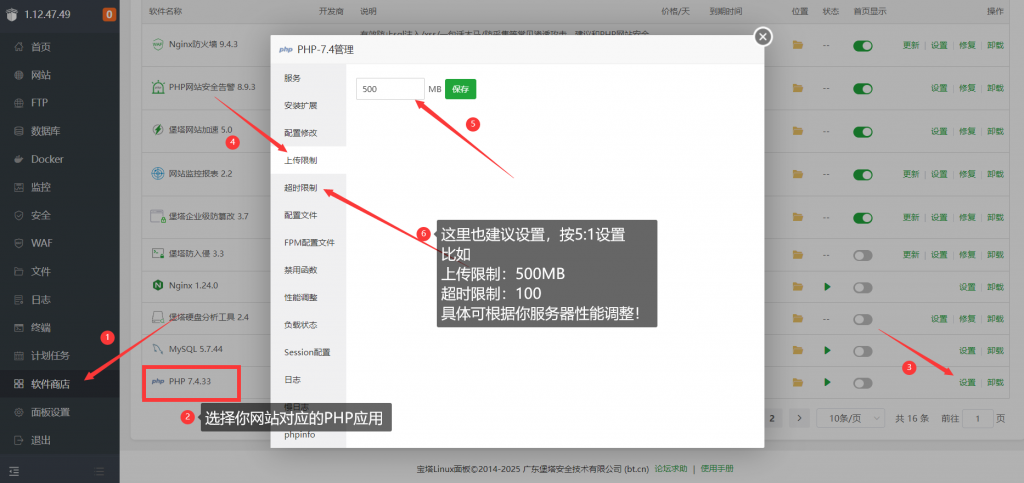Toggle homepage display for 堡塔企业级防篡改 3.7
The width and height of the screenshot is (1024, 483).
click(x=863, y=217)
